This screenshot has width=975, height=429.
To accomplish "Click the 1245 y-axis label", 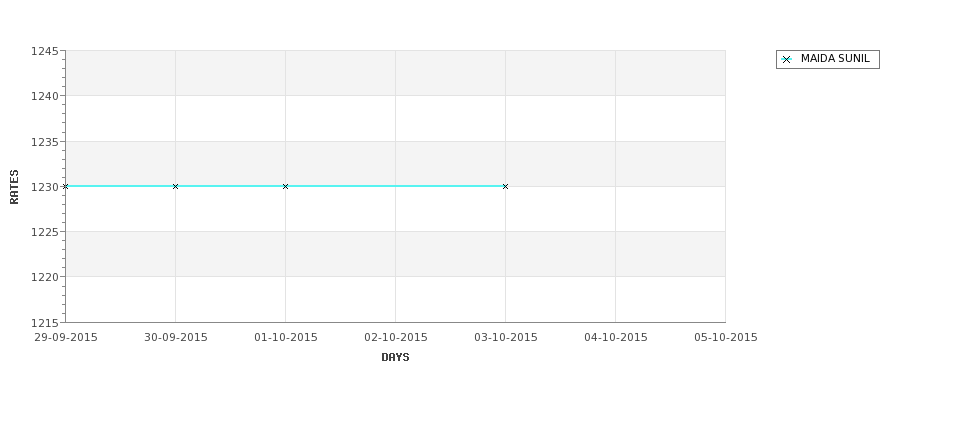I will point(45,51).
